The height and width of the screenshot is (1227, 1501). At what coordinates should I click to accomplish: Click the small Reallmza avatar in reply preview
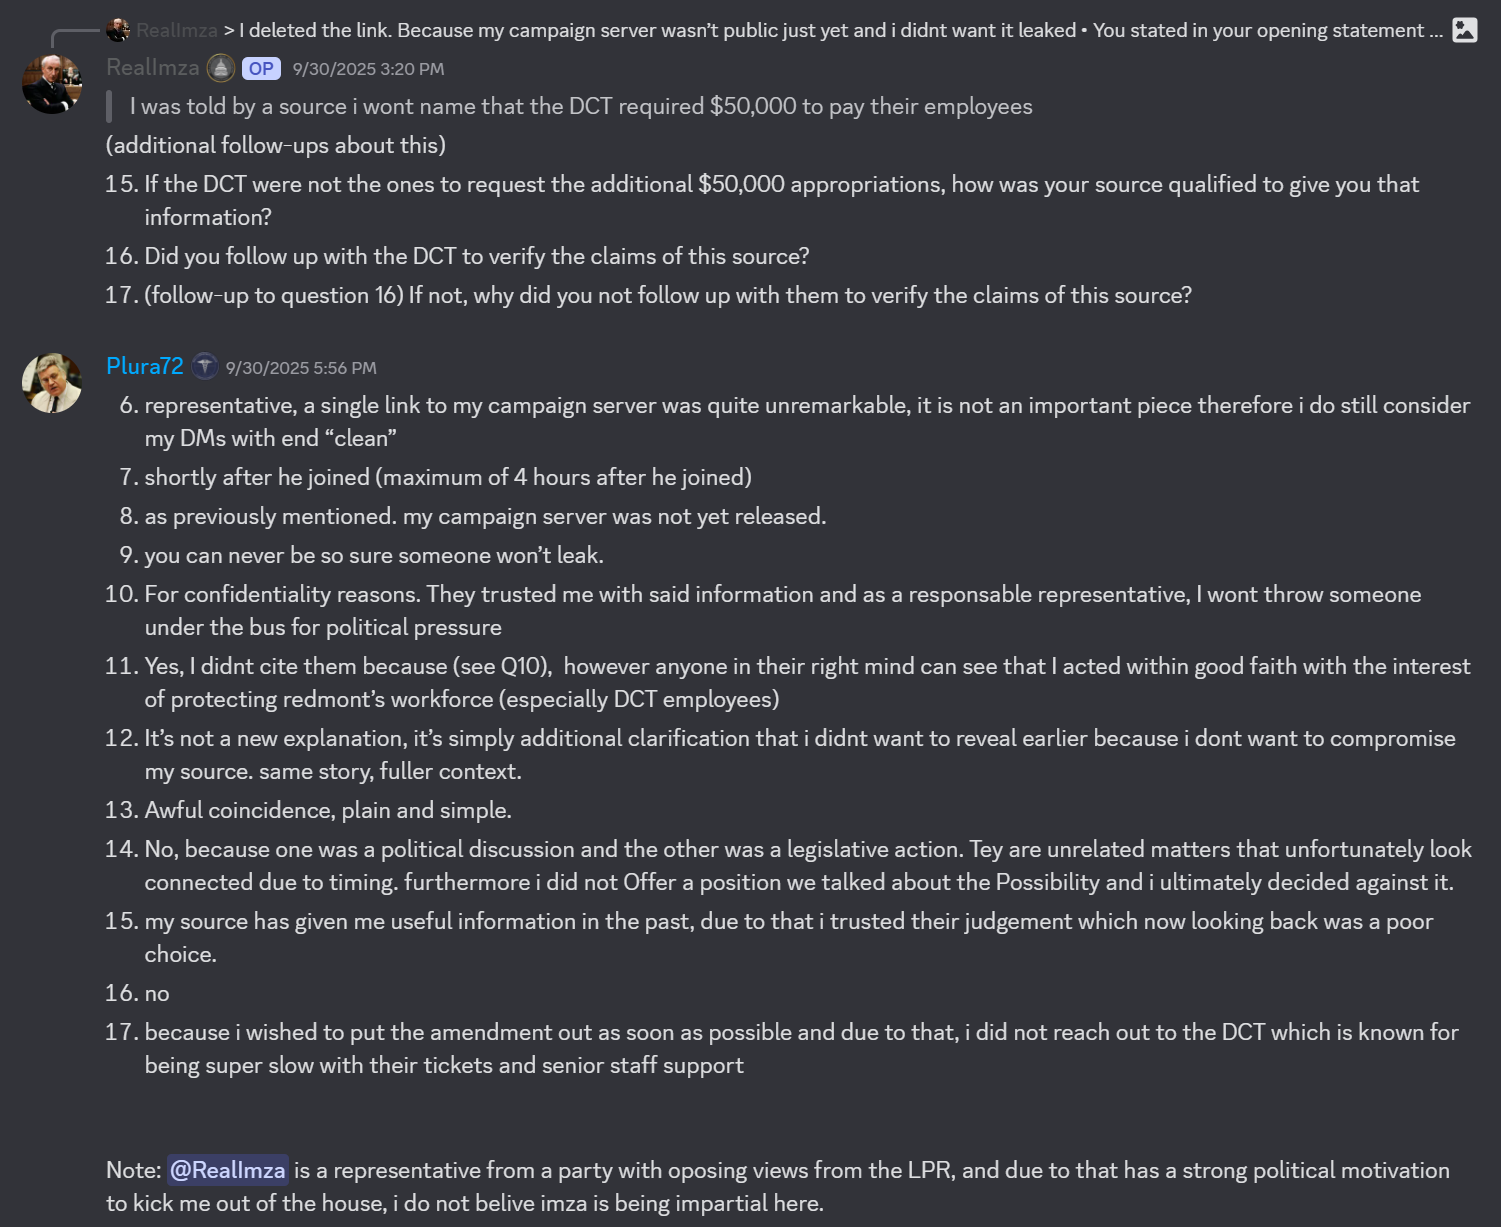point(118,30)
